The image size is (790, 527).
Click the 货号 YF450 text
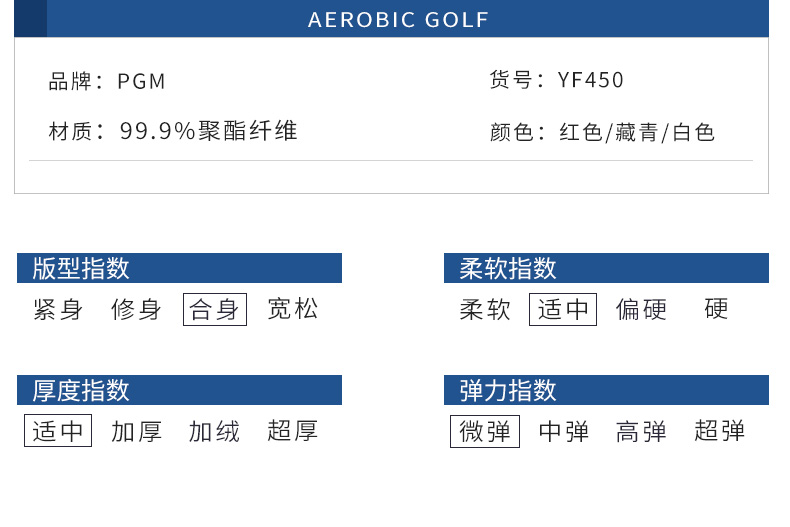point(556,80)
